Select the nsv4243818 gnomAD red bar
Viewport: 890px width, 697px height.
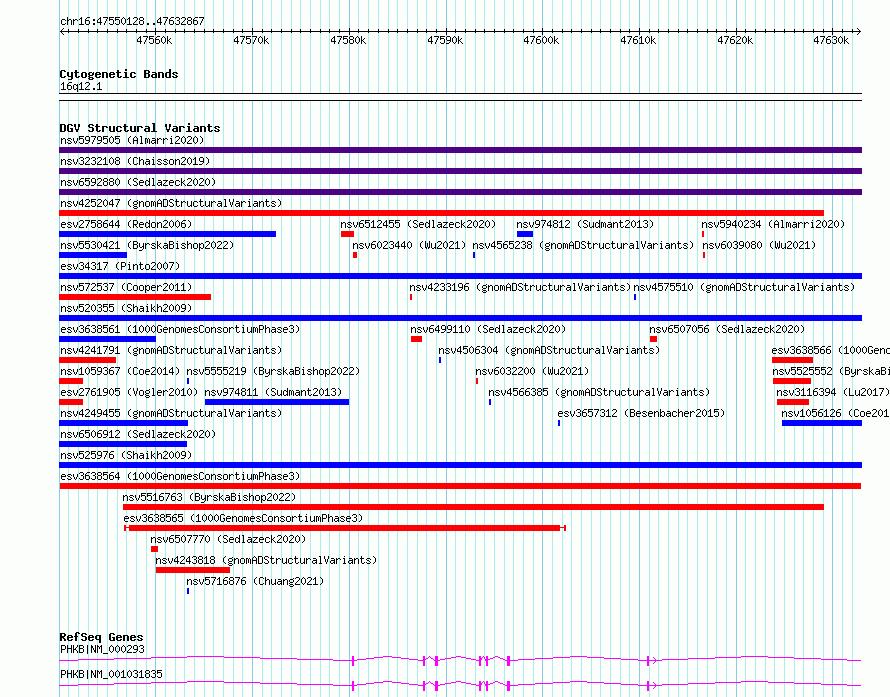point(193,570)
